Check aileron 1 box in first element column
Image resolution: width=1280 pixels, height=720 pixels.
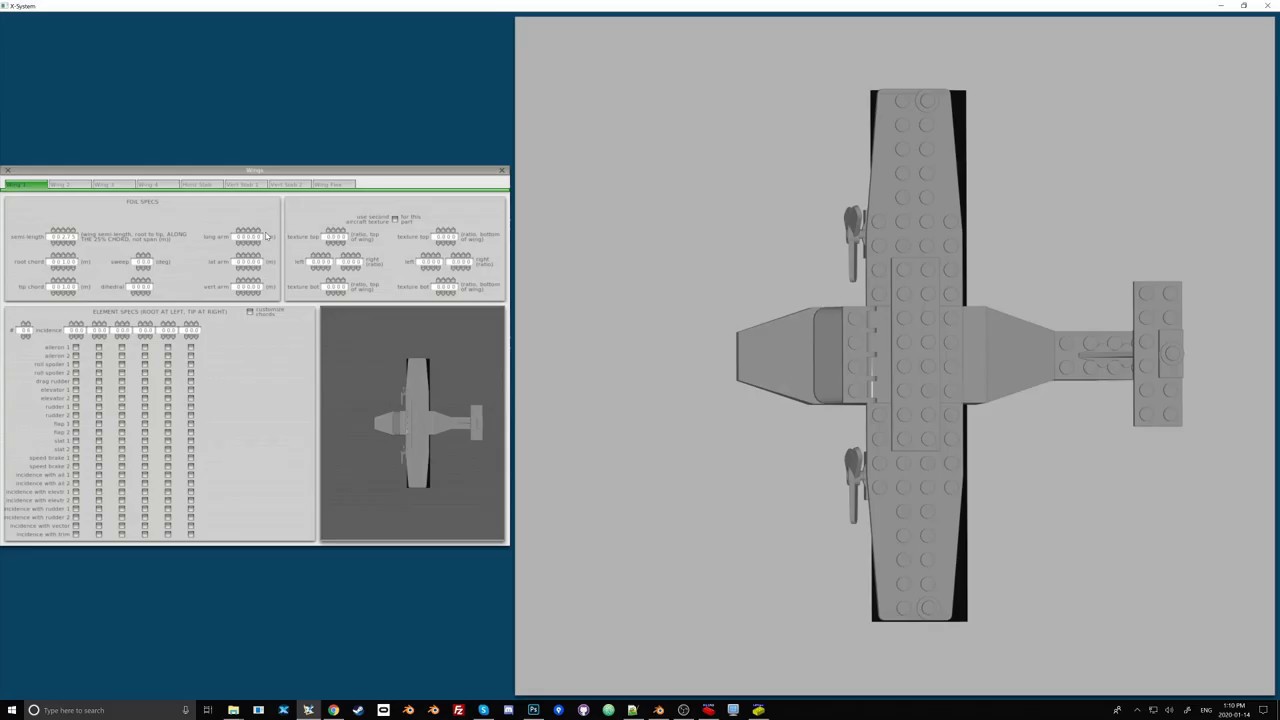coord(75,347)
